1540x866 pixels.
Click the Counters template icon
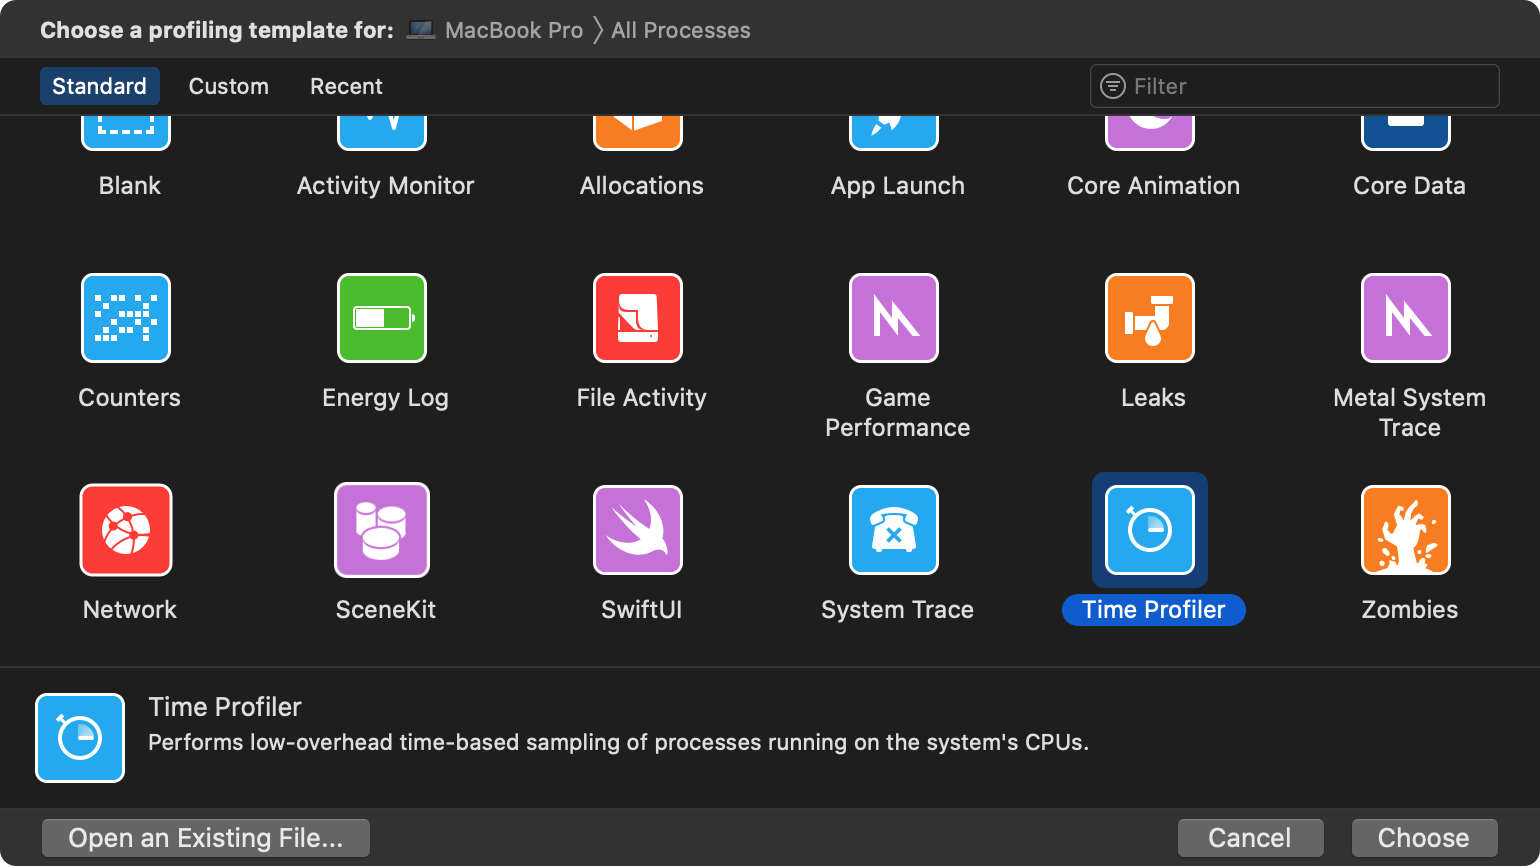126,318
